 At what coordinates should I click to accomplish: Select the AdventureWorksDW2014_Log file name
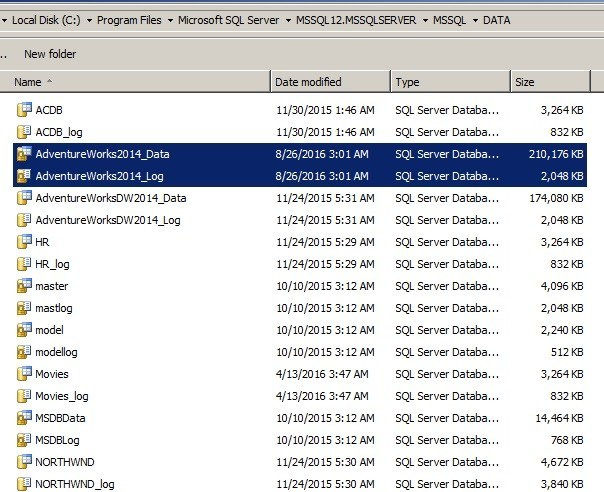[x=108, y=220]
